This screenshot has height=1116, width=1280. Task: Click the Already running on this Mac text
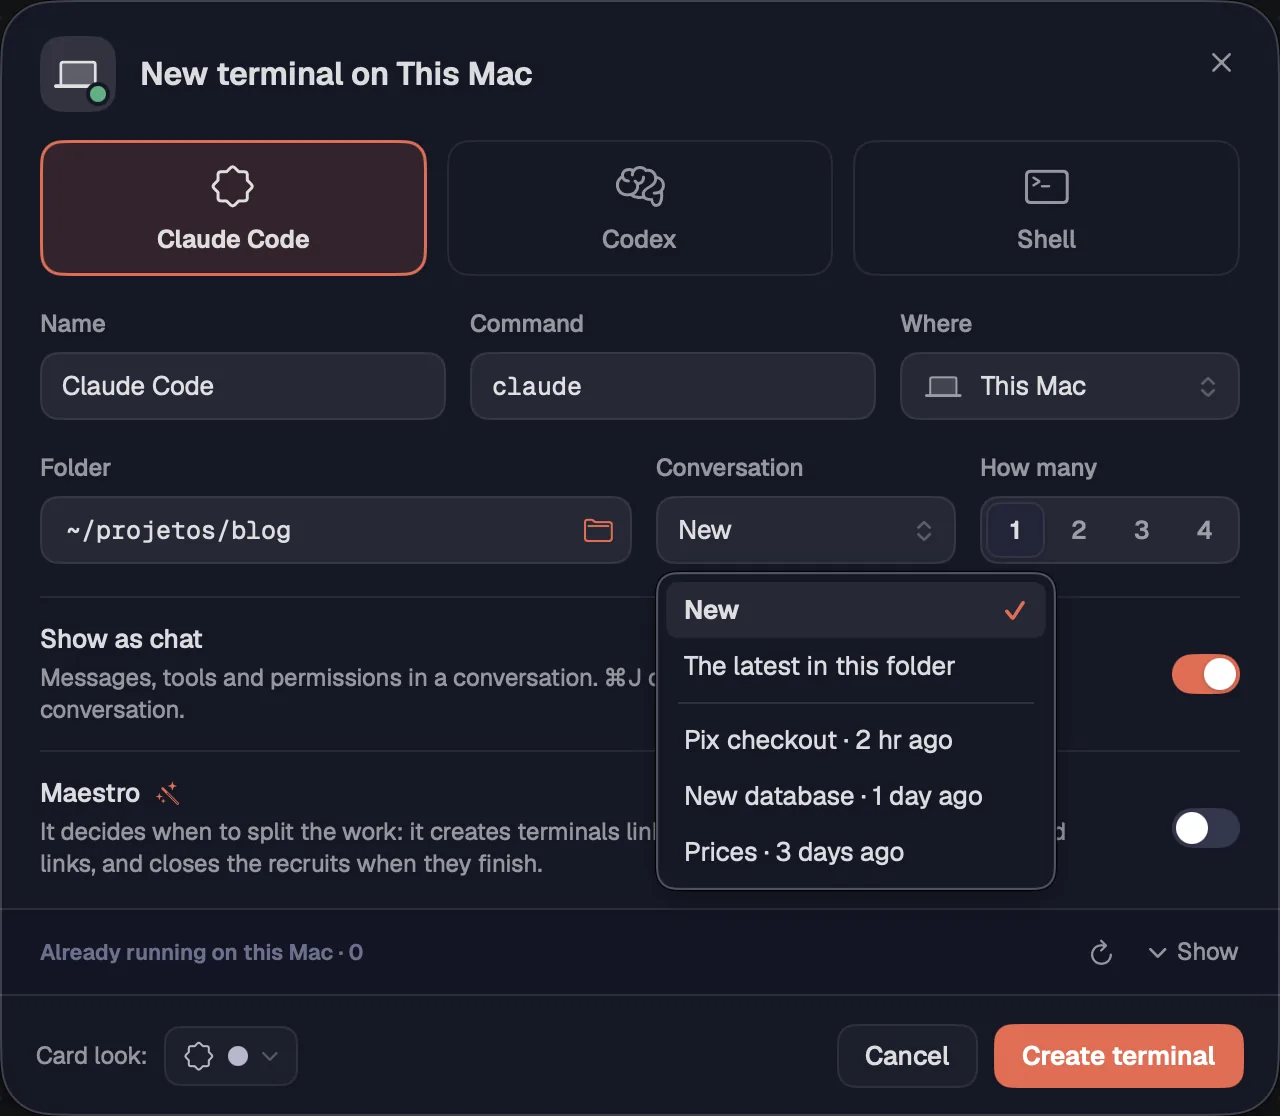click(201, 952)
